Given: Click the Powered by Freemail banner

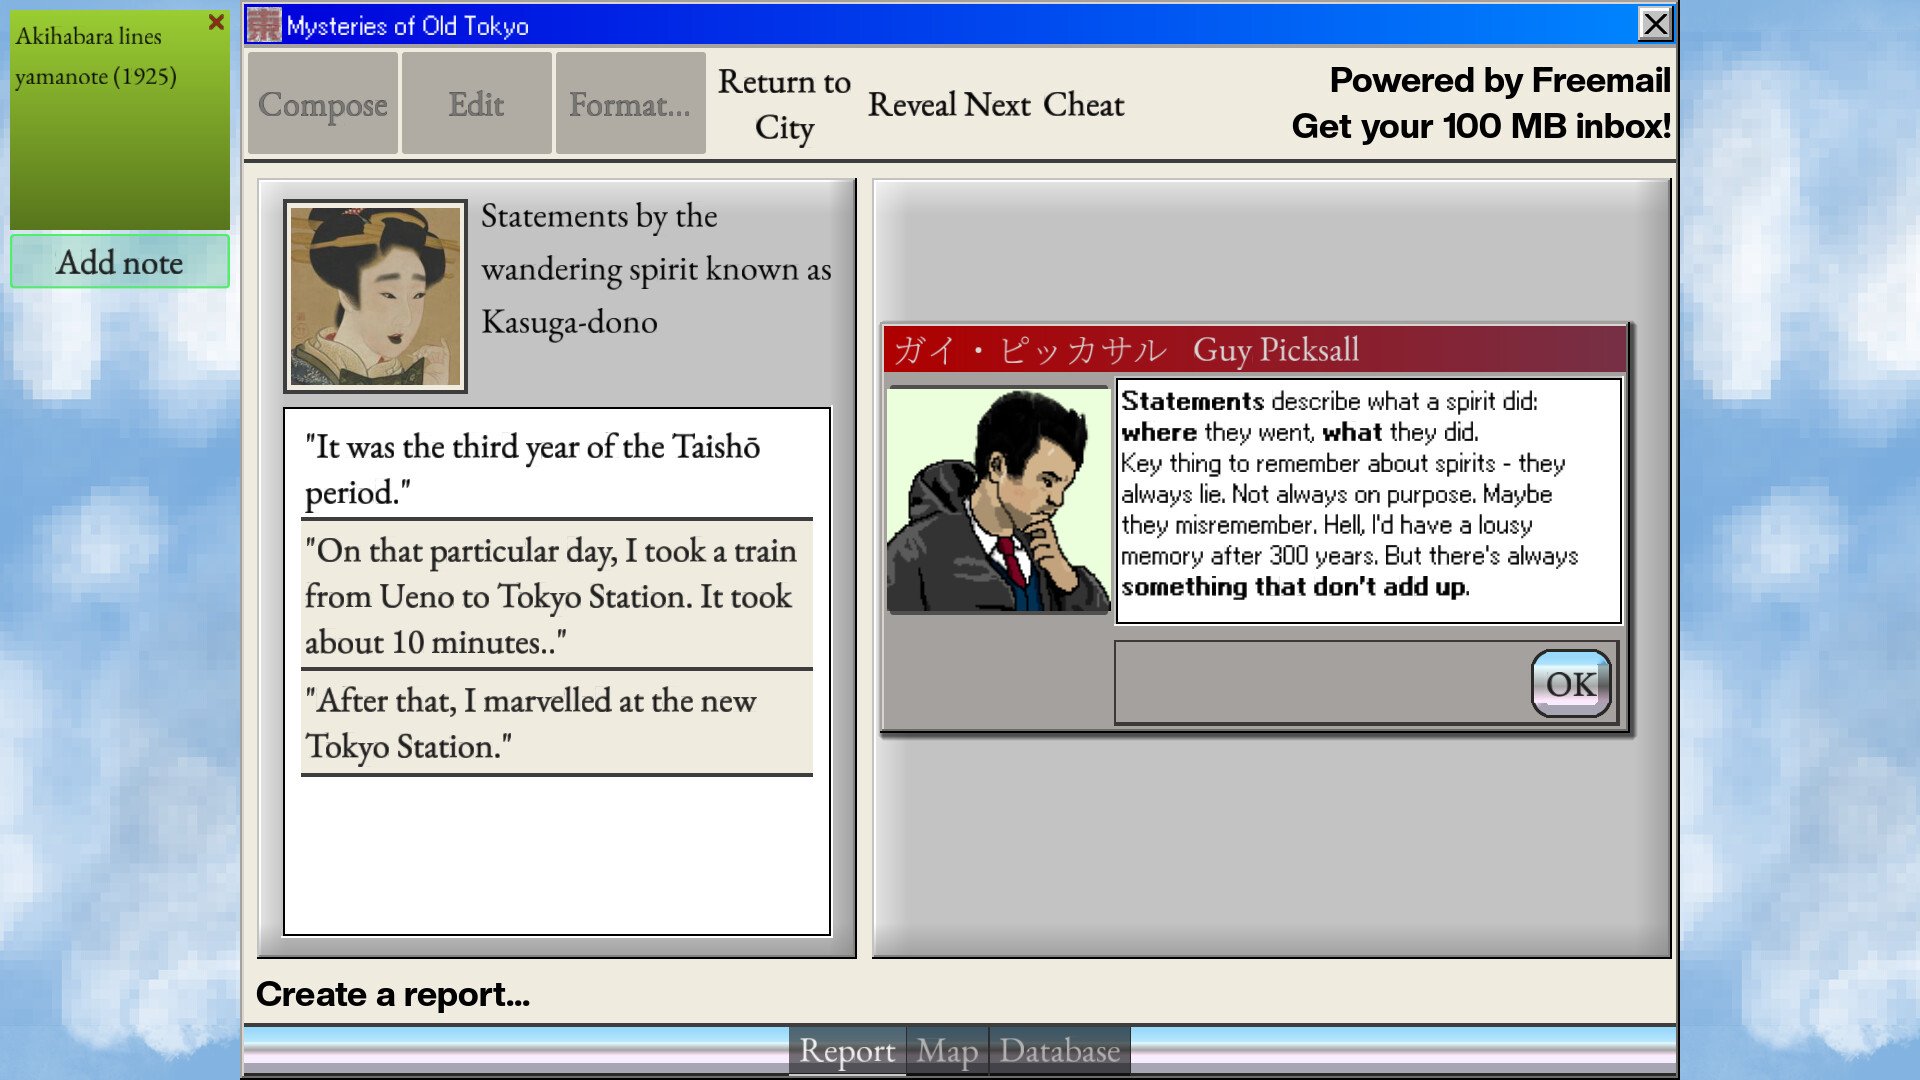Looking at the screenshot, I should coord(1480,103).
